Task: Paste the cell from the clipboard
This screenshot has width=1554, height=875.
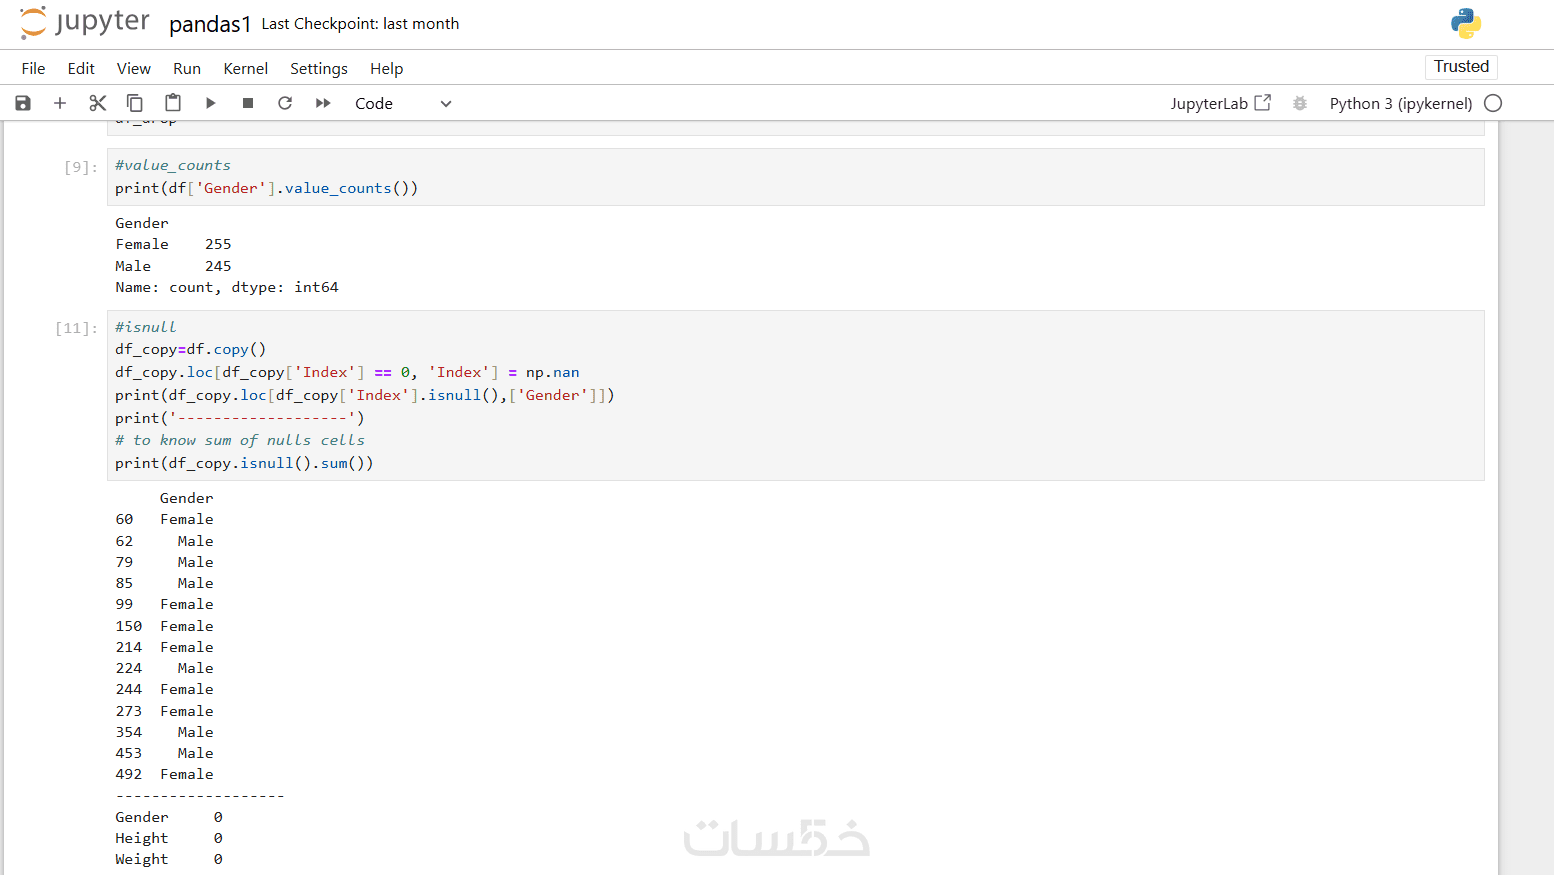Action: tap(173, 103)
